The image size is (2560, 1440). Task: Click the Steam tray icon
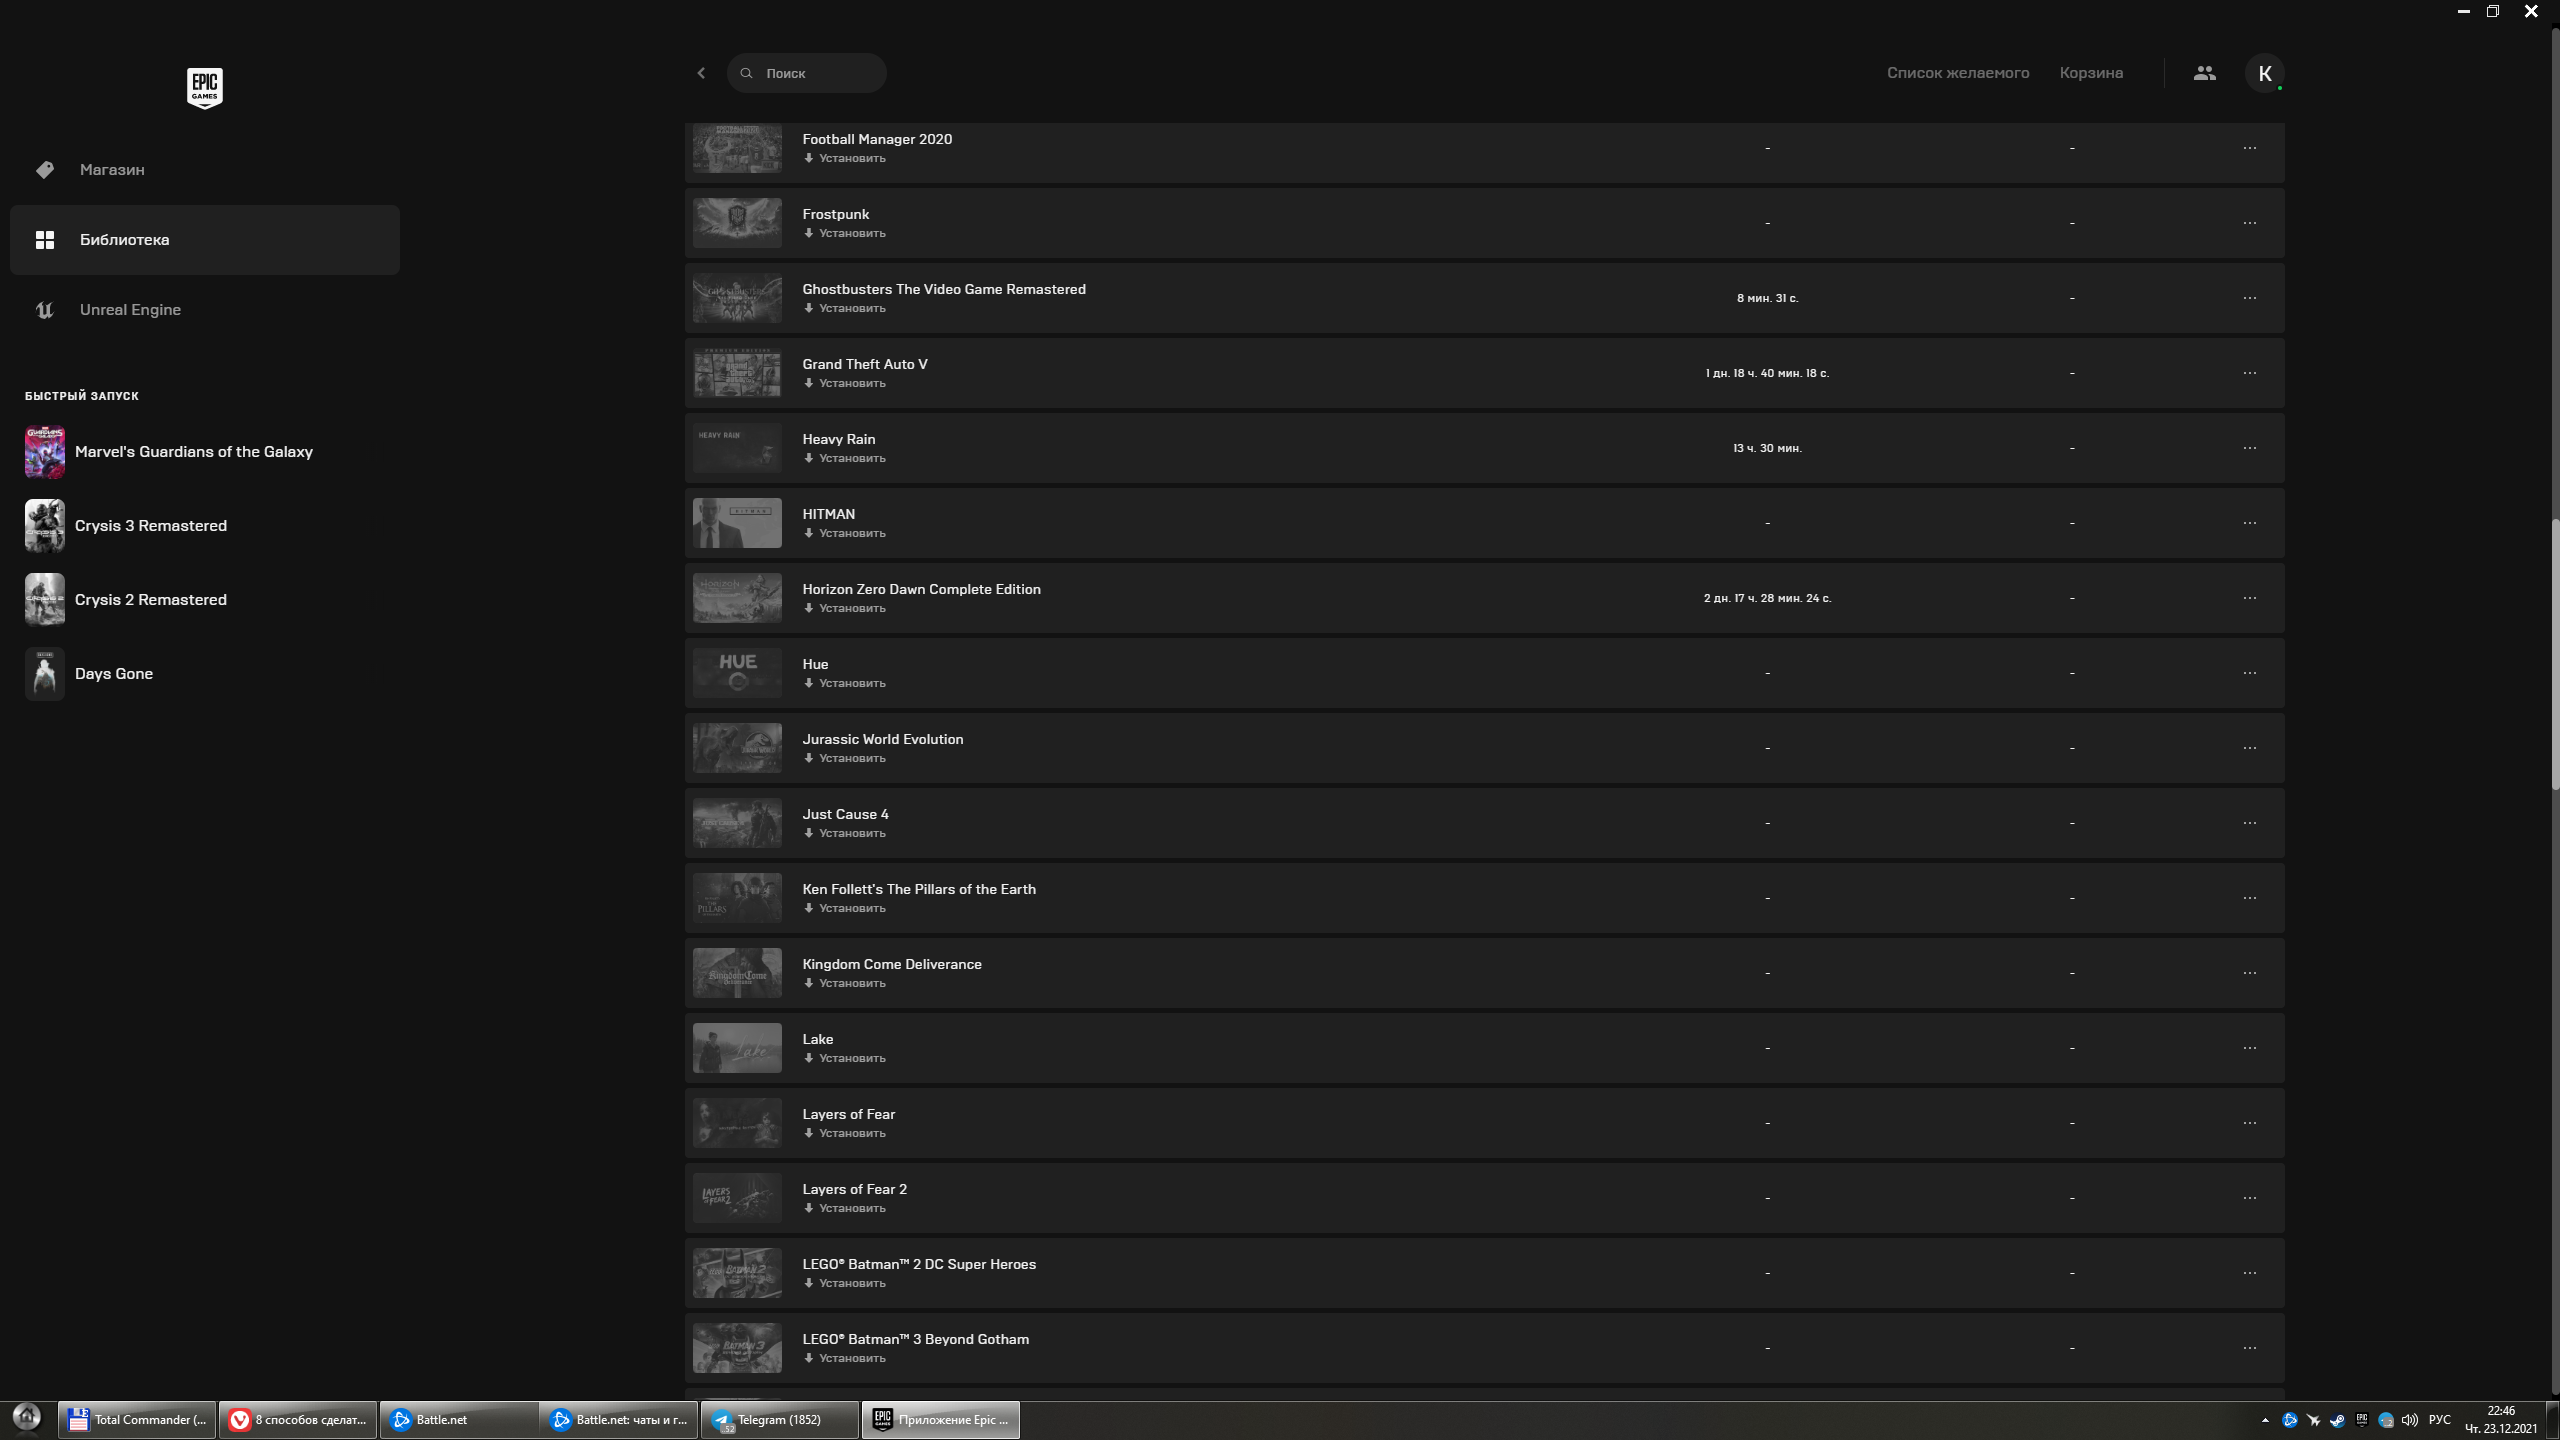click(2337, 1420)
